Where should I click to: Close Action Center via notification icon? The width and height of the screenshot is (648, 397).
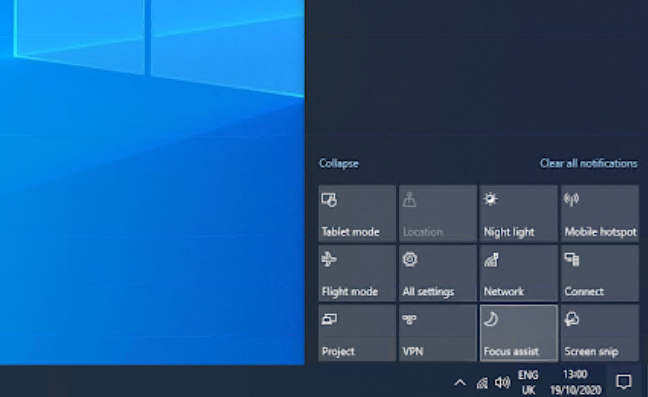coord(624,382)
